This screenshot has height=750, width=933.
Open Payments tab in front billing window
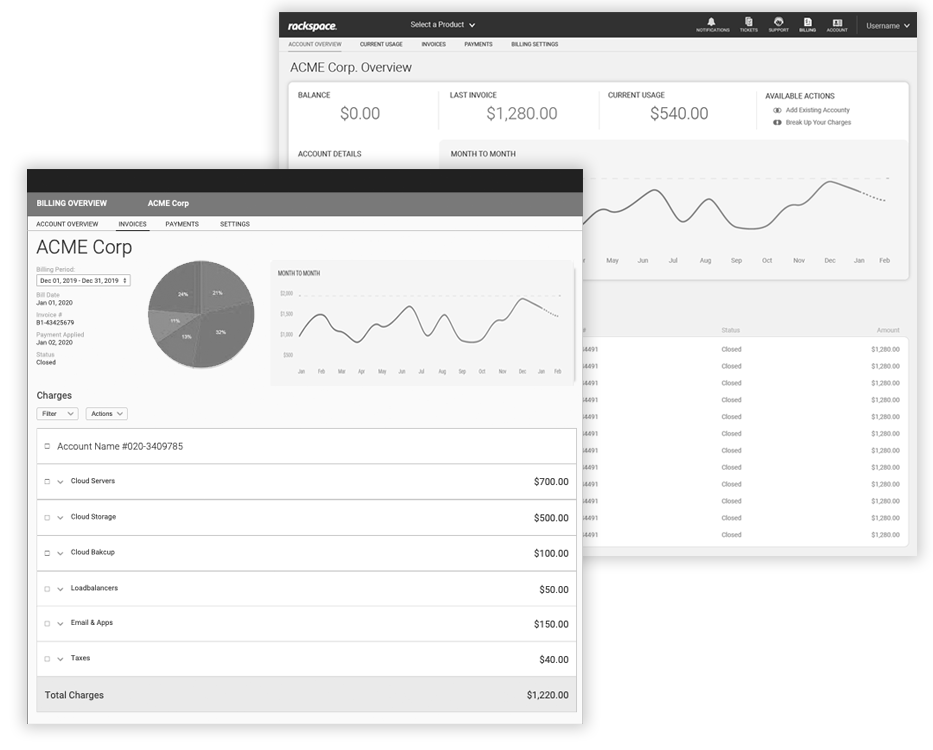pos(182,224)
